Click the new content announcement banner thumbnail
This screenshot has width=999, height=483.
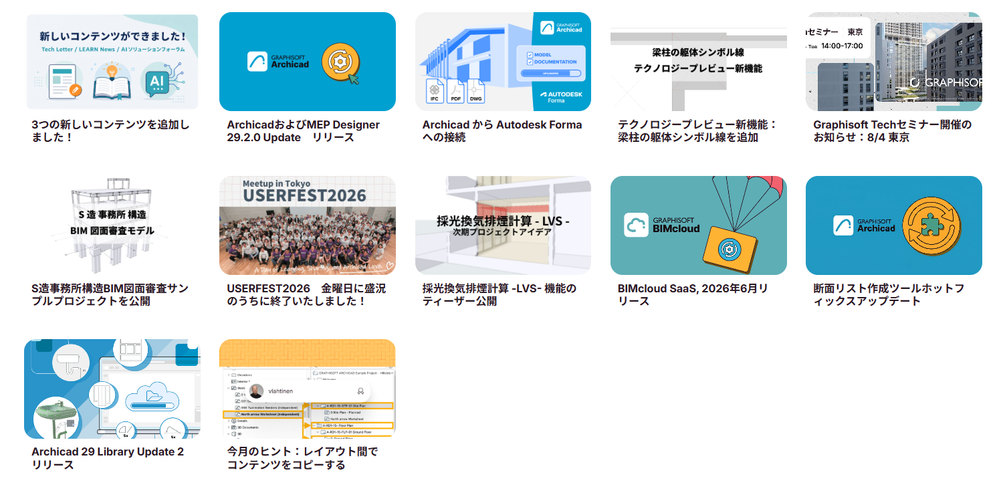click(112, 62)
